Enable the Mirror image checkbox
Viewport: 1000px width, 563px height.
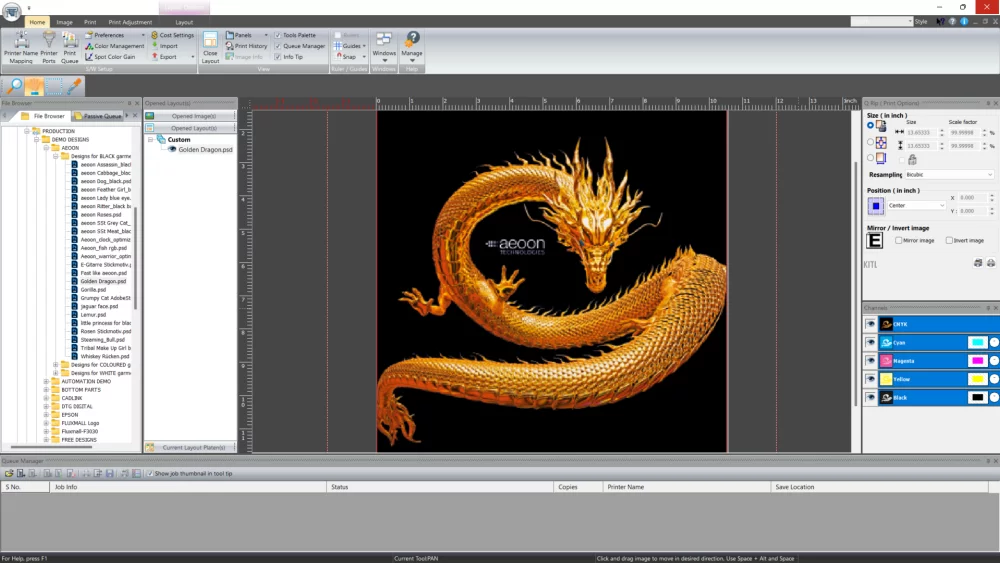[x=898, y=240]
